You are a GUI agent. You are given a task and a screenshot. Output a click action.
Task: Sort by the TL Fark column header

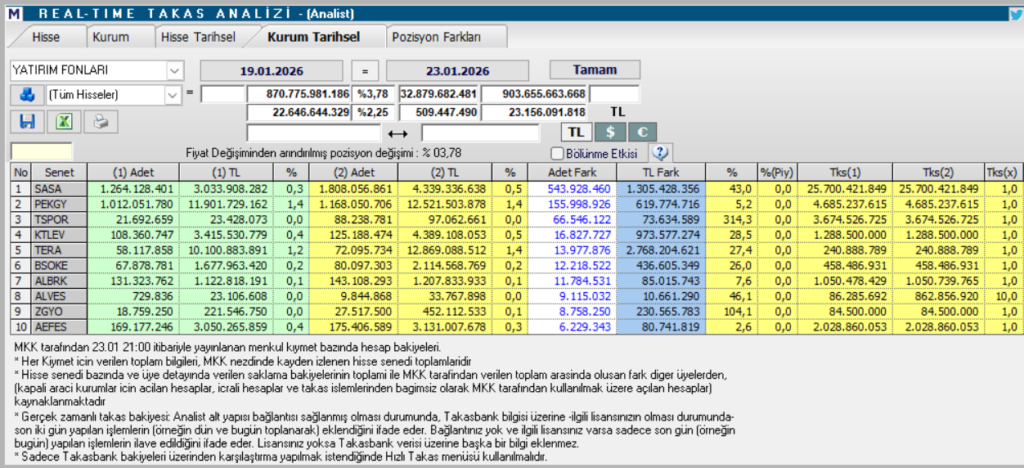pos(661,172)
